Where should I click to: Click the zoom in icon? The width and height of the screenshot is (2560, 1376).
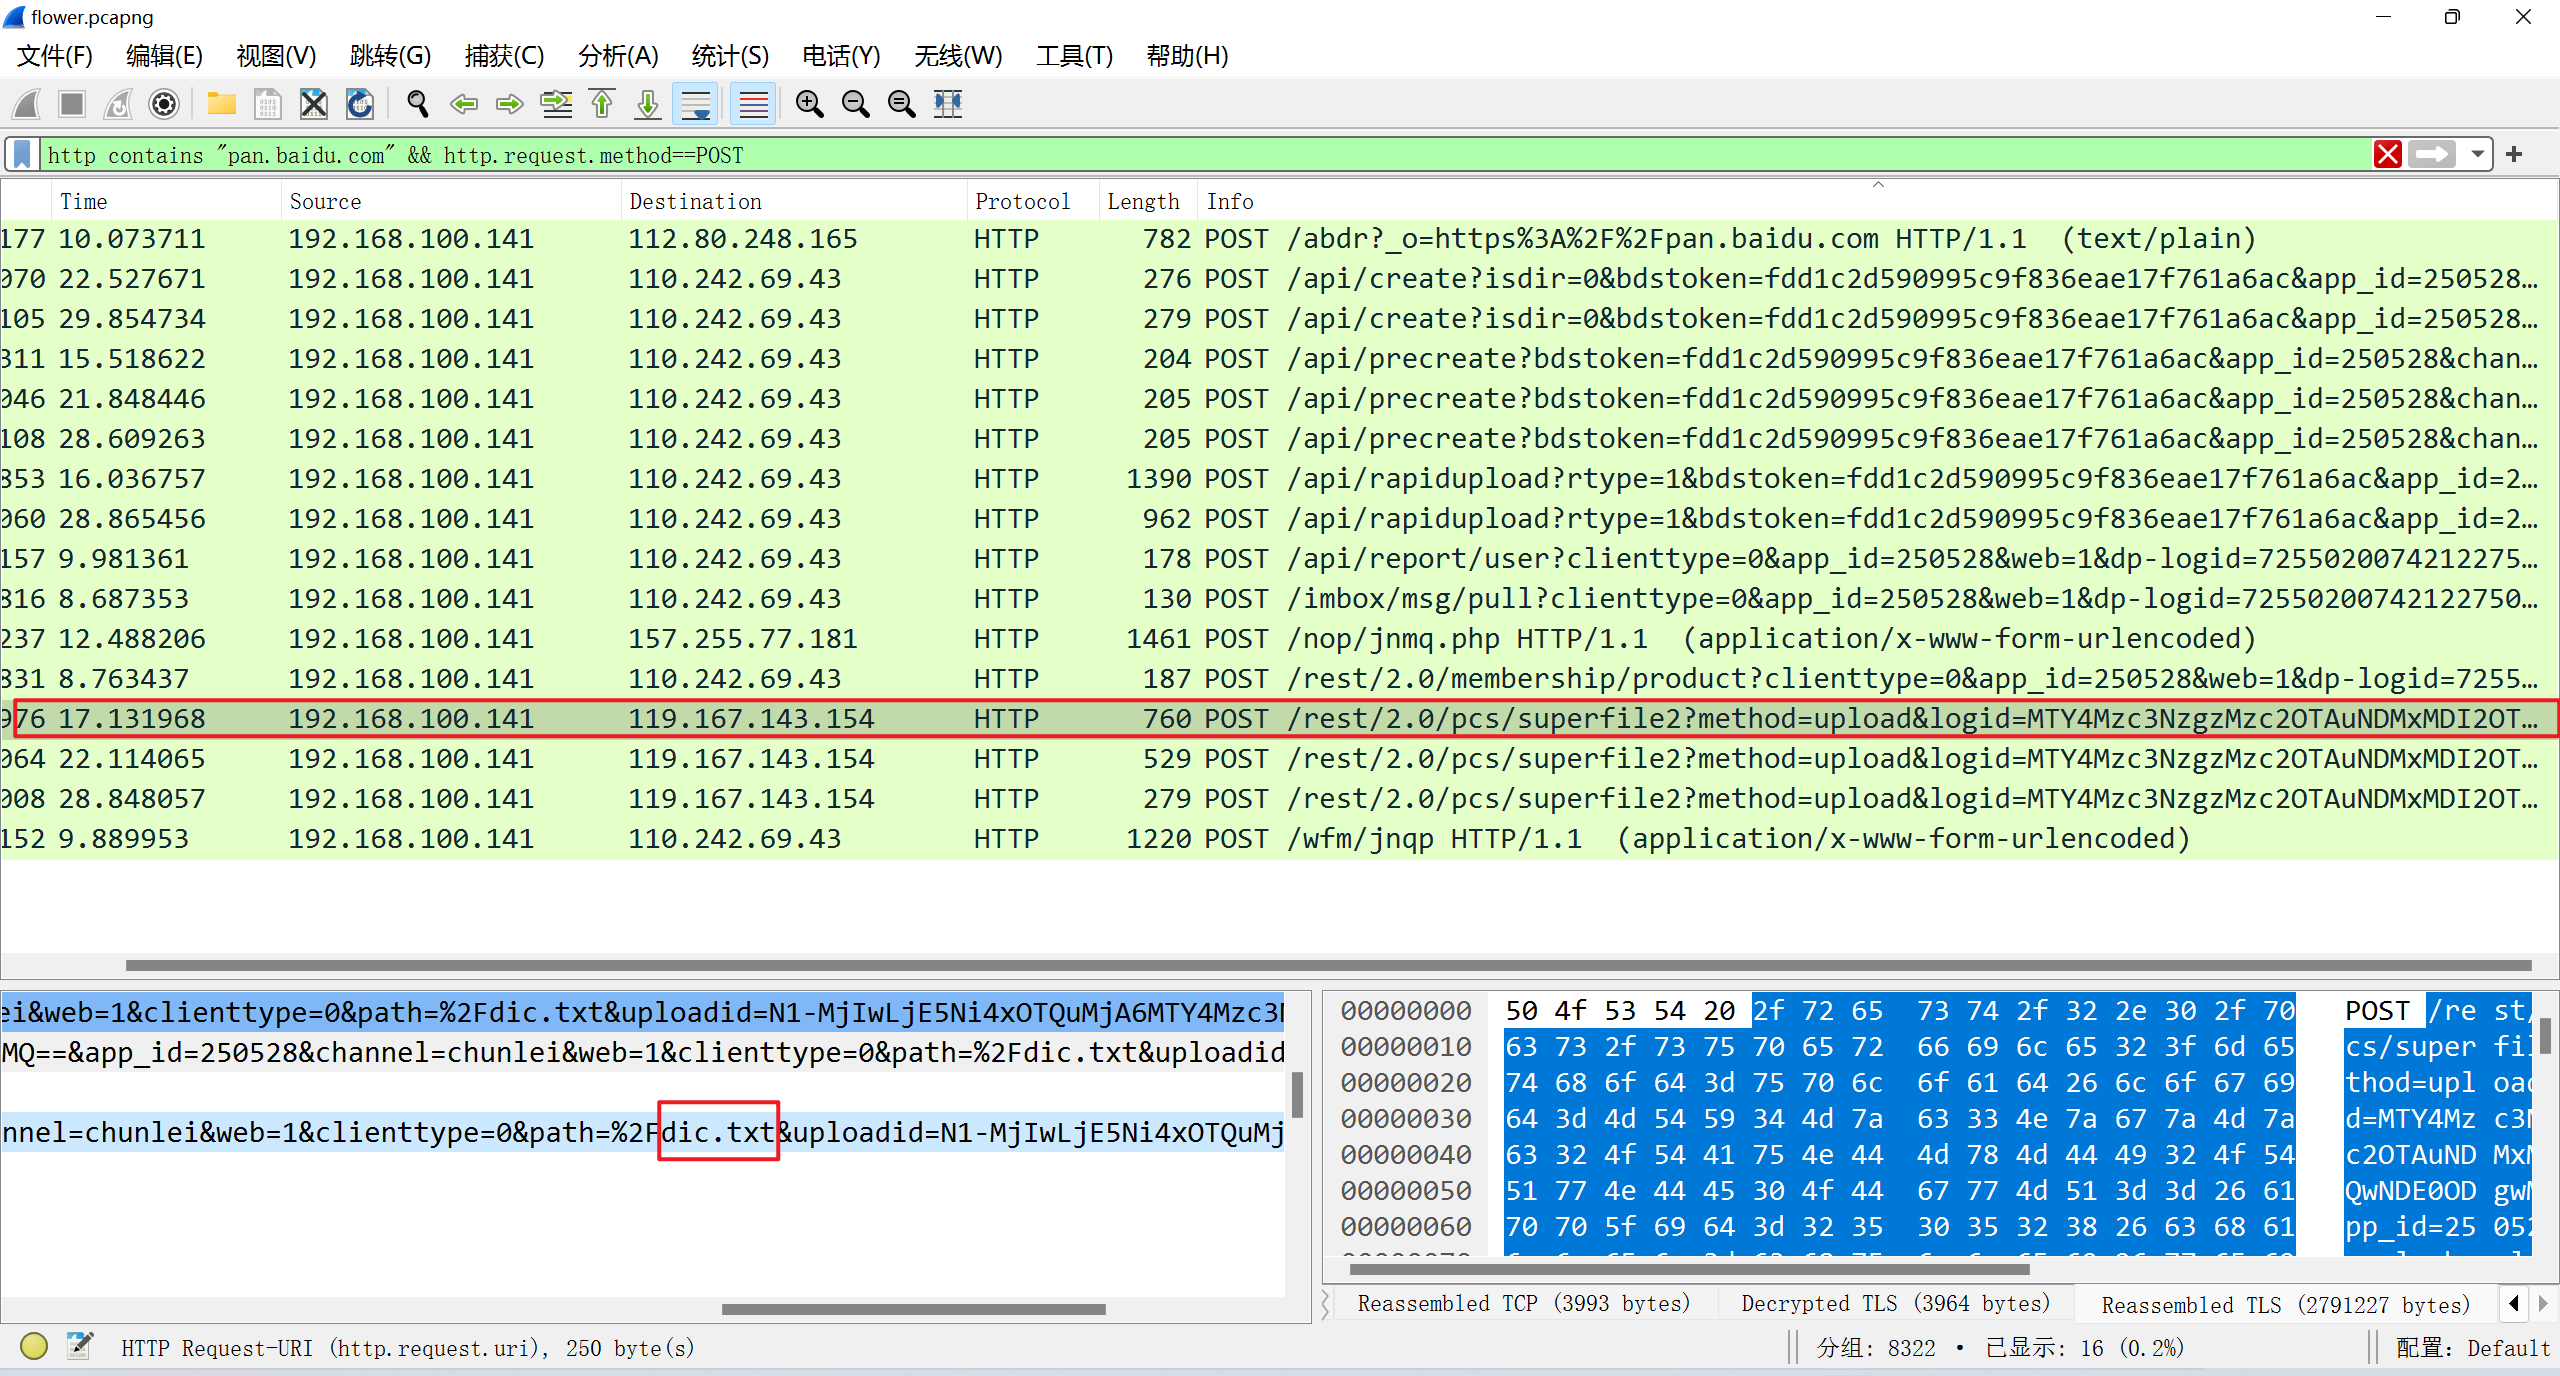click(809, 104)
